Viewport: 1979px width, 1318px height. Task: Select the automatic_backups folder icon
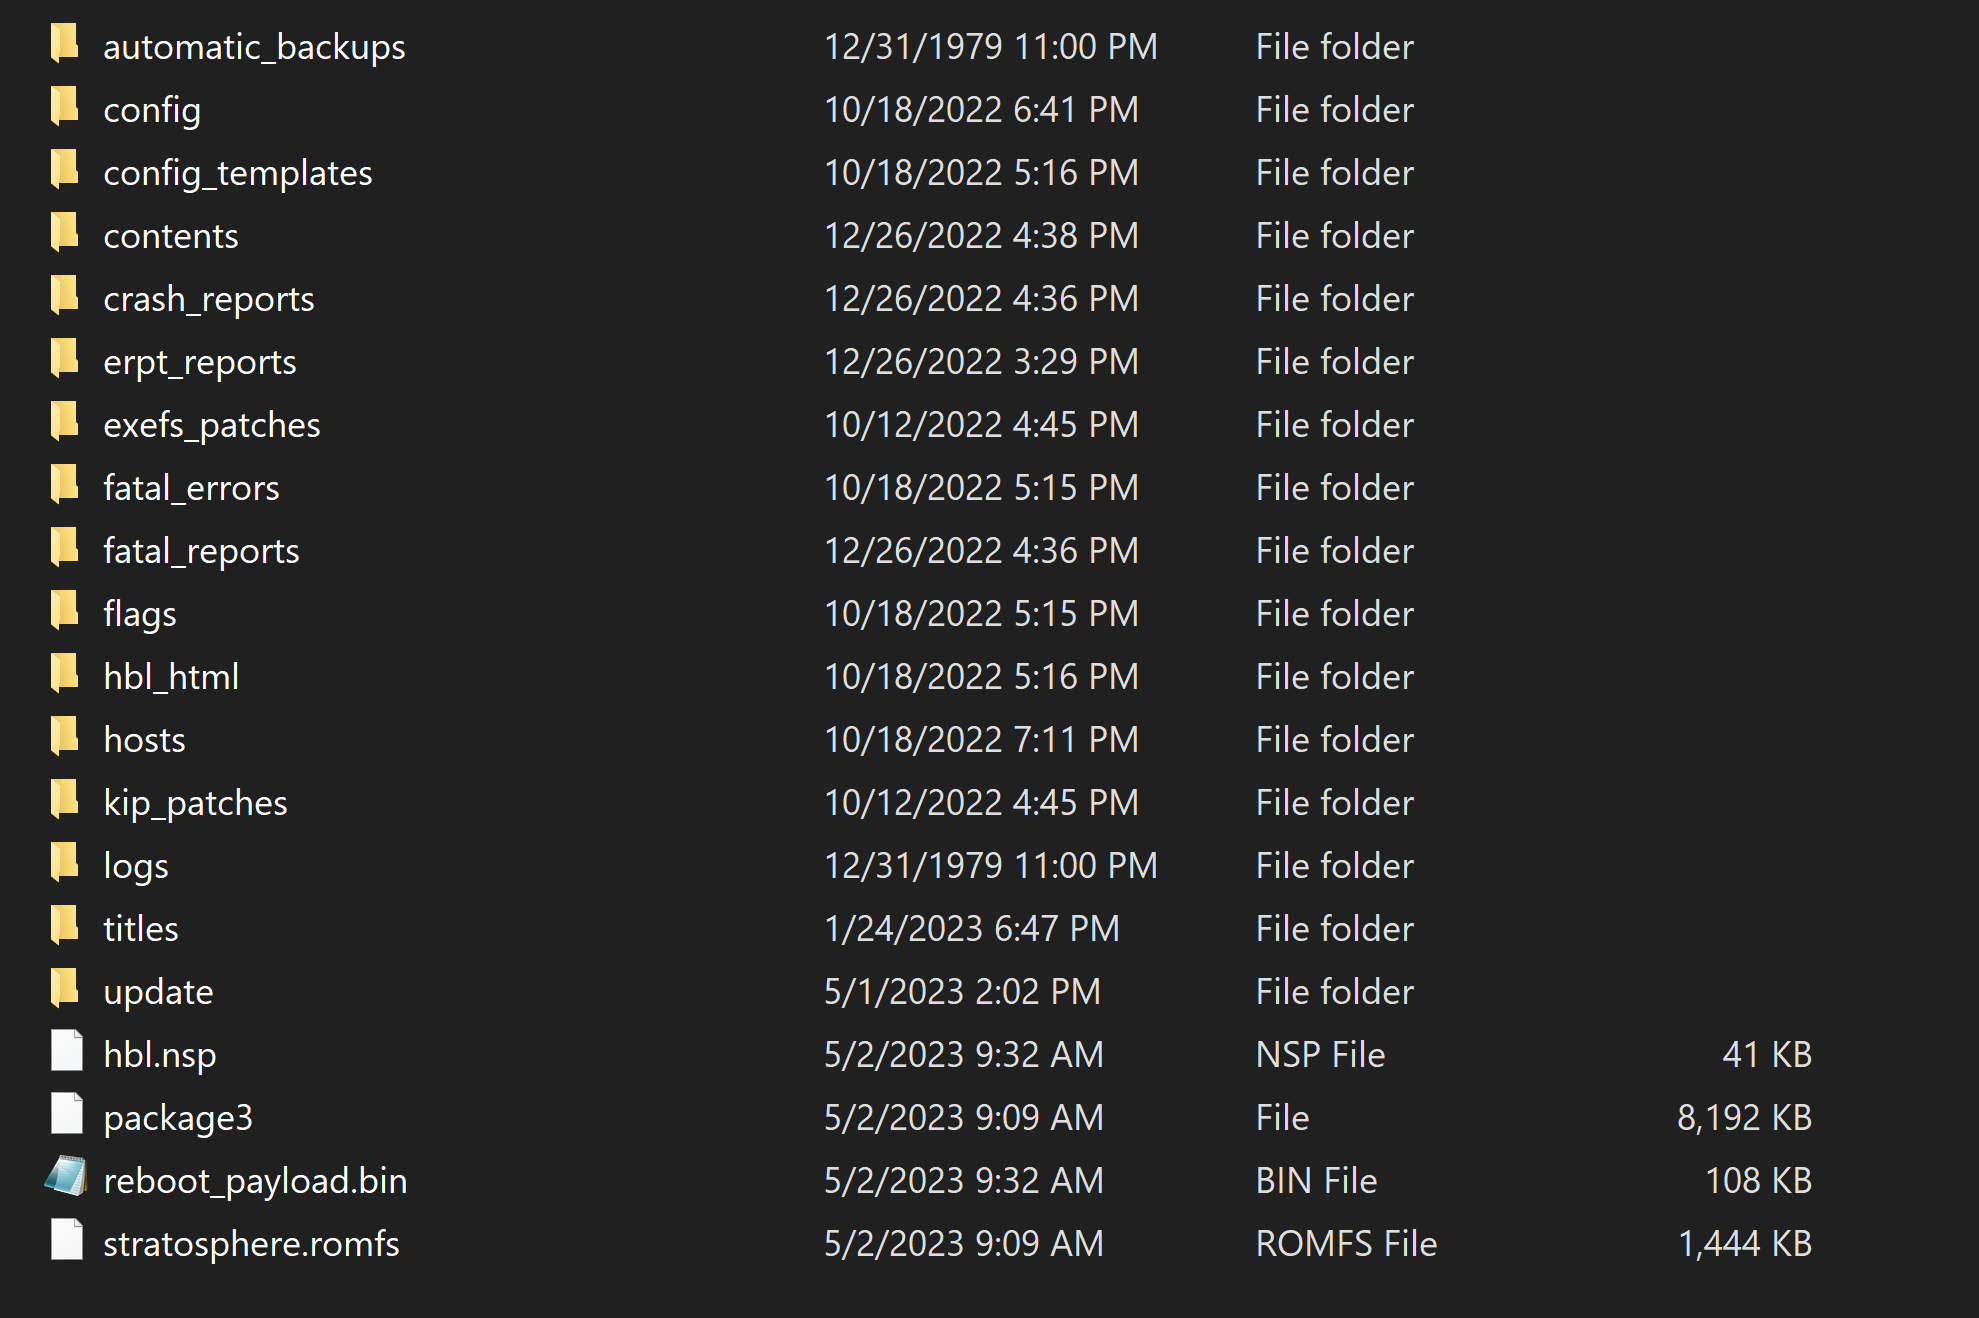65,45
